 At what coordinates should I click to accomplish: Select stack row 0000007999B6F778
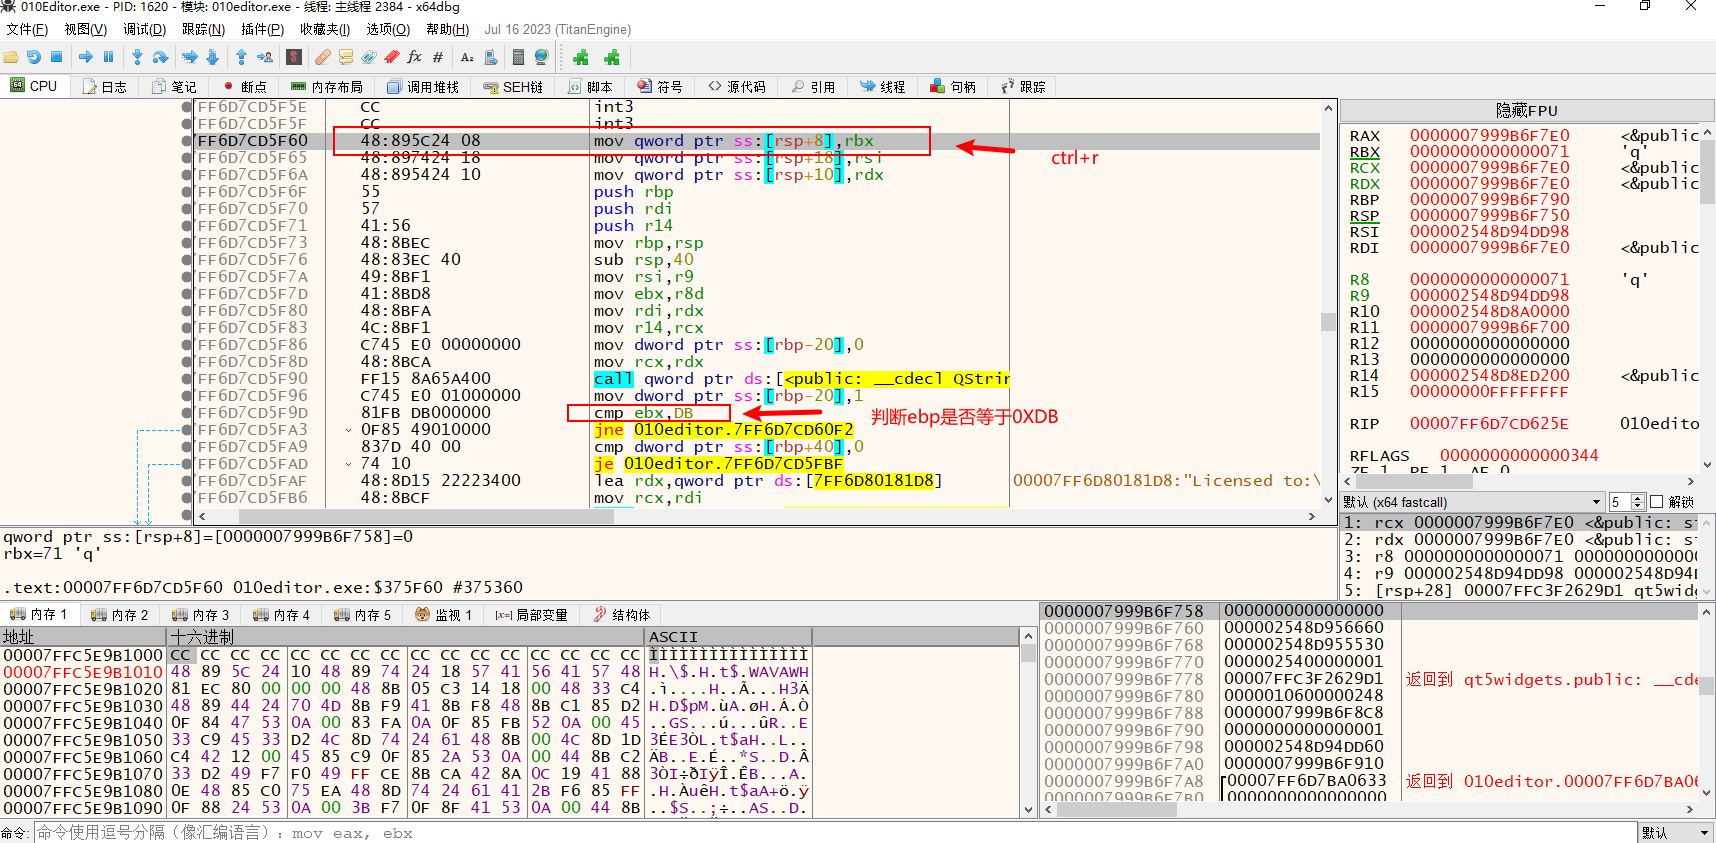pos(1370,679)
